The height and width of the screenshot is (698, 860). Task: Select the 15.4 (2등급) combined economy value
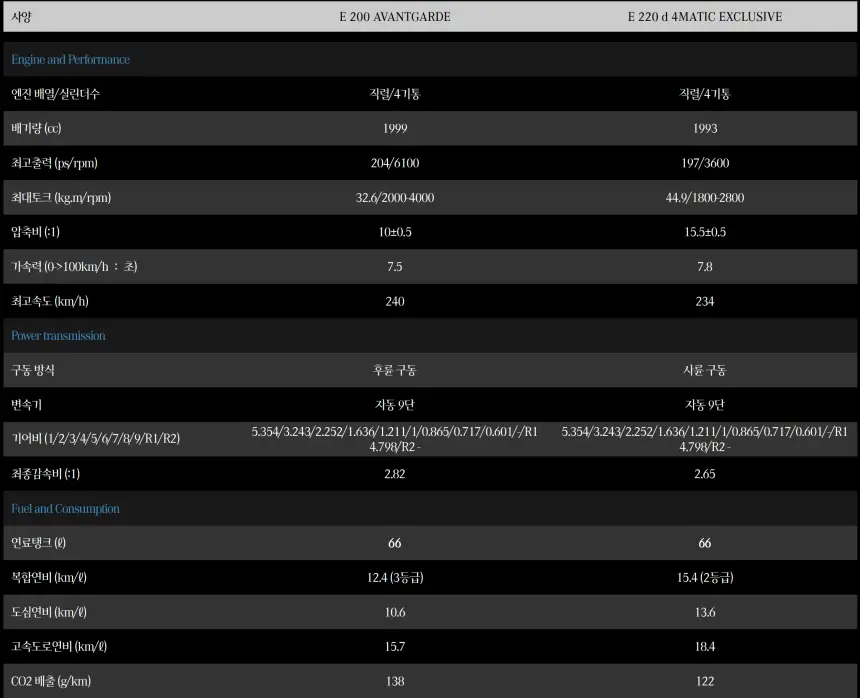(x=705, y=577)
